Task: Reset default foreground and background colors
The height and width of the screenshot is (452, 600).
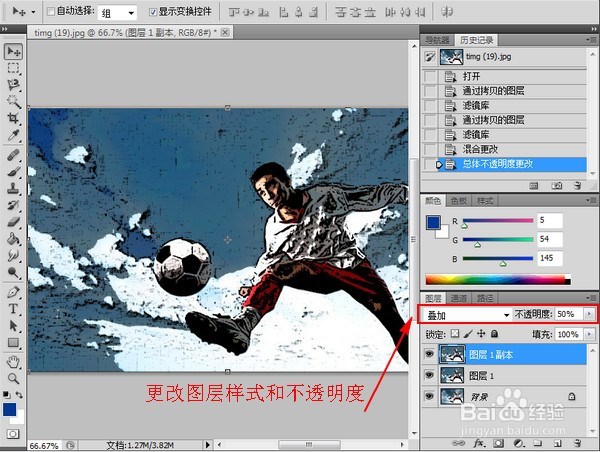Action: click(6, 394)
